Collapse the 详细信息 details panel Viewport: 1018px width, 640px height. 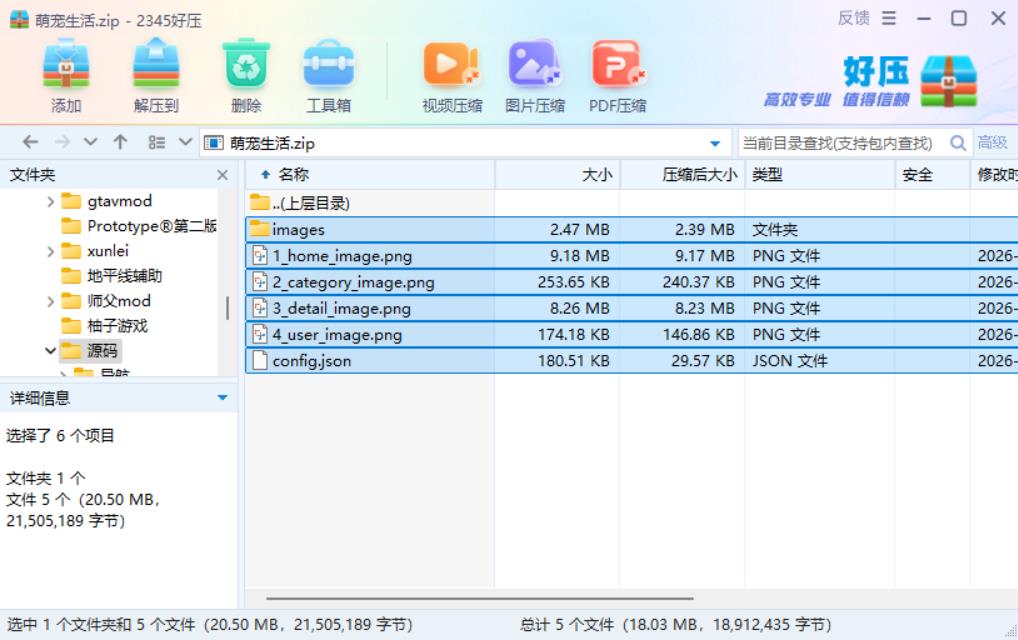pyautogui.click(x=222, y=398)
